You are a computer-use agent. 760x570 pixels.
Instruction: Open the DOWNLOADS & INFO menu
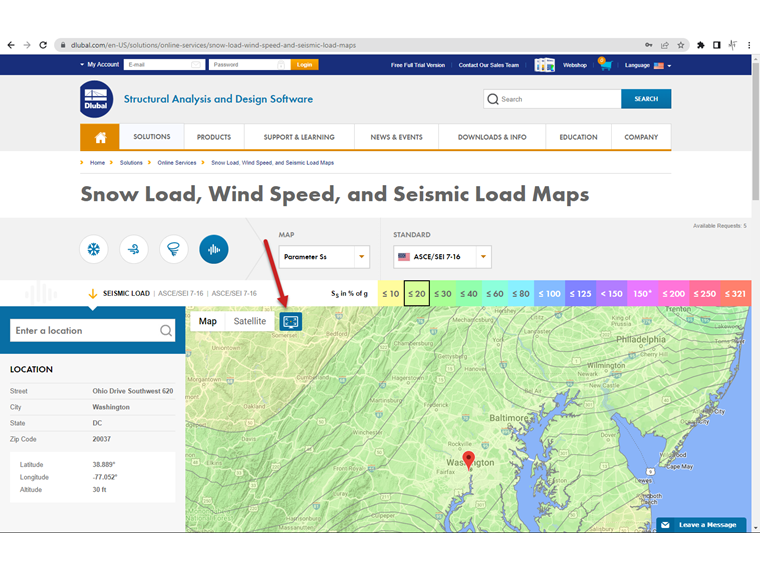click(492, 137)
